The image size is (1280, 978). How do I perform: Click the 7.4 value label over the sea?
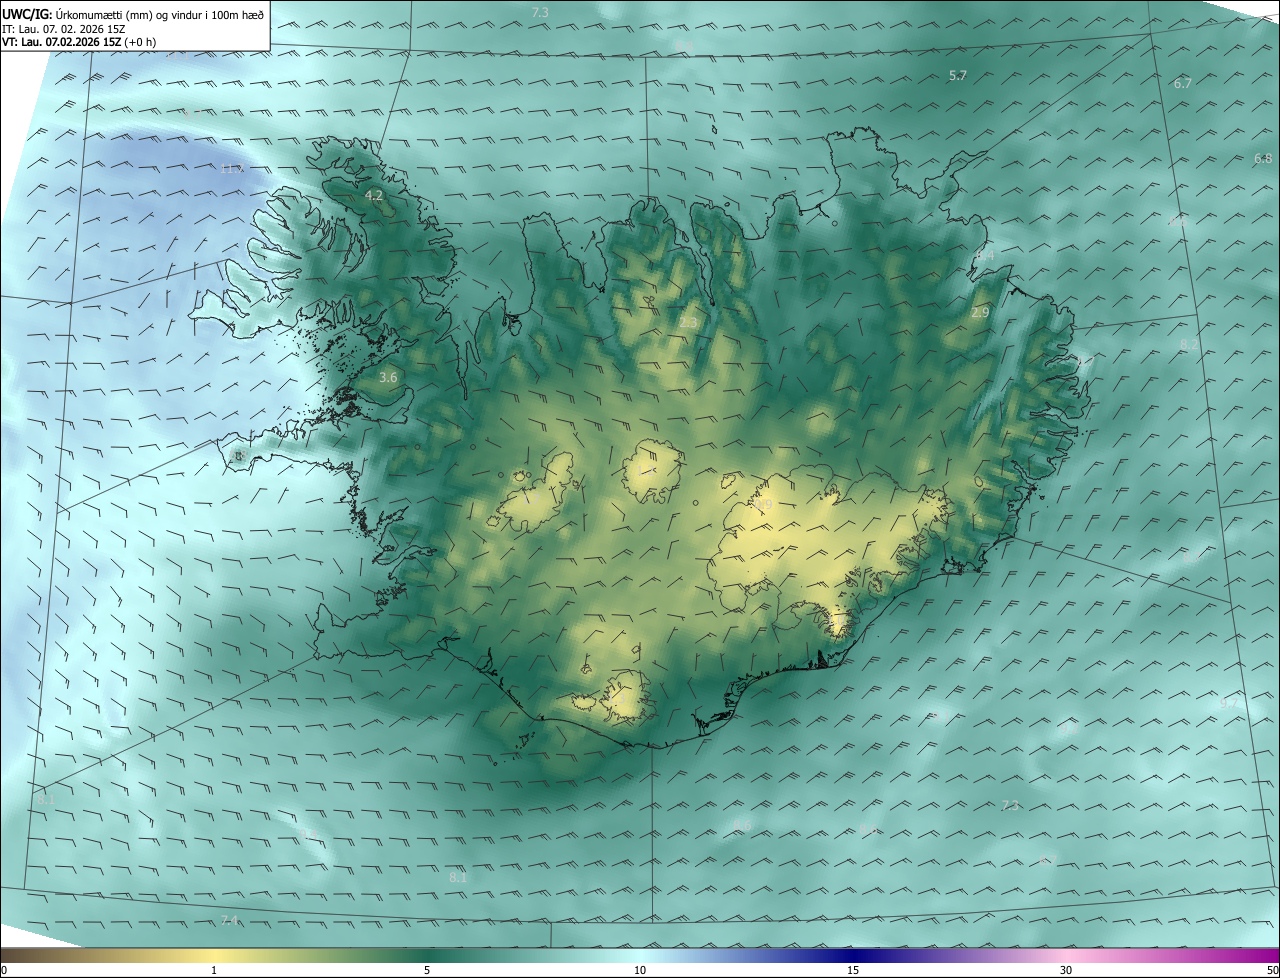pos(229,920)
